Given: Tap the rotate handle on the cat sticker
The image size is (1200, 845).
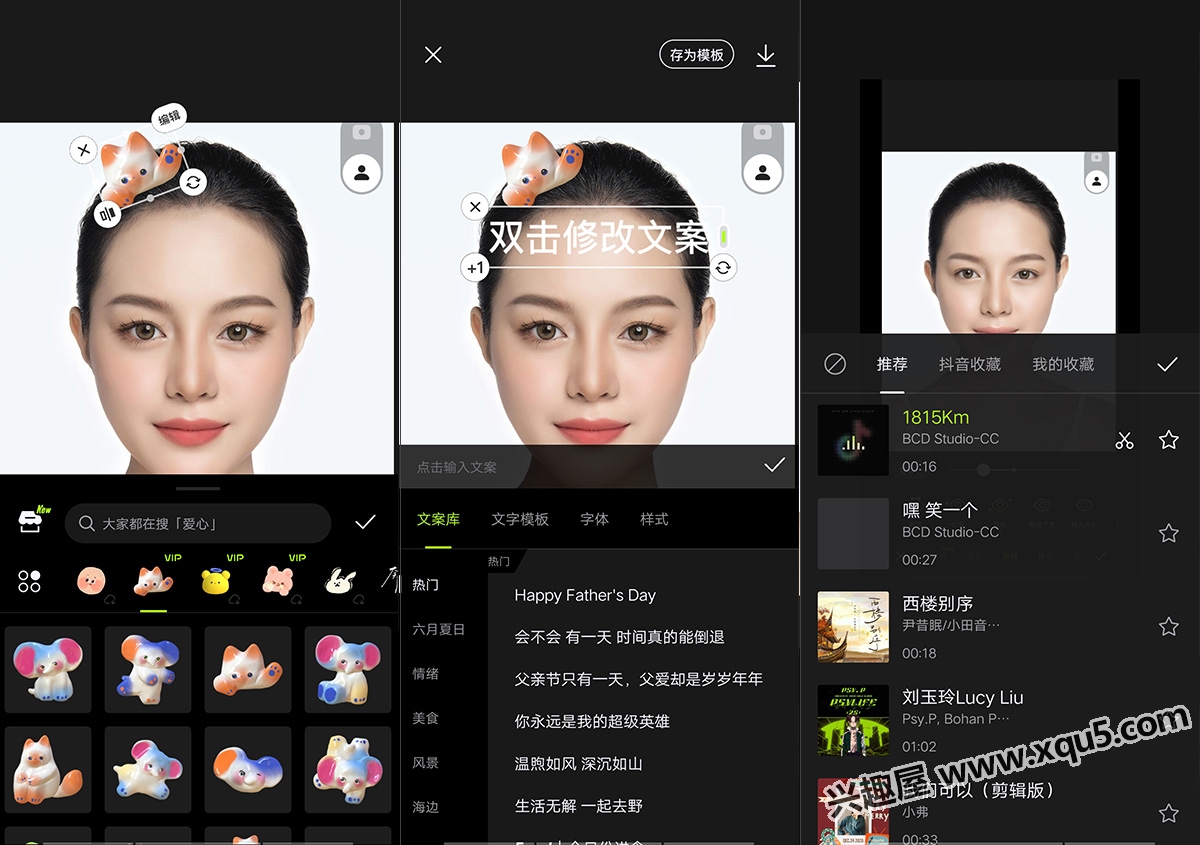Looking at the screenshot, I should coord(194,181).
